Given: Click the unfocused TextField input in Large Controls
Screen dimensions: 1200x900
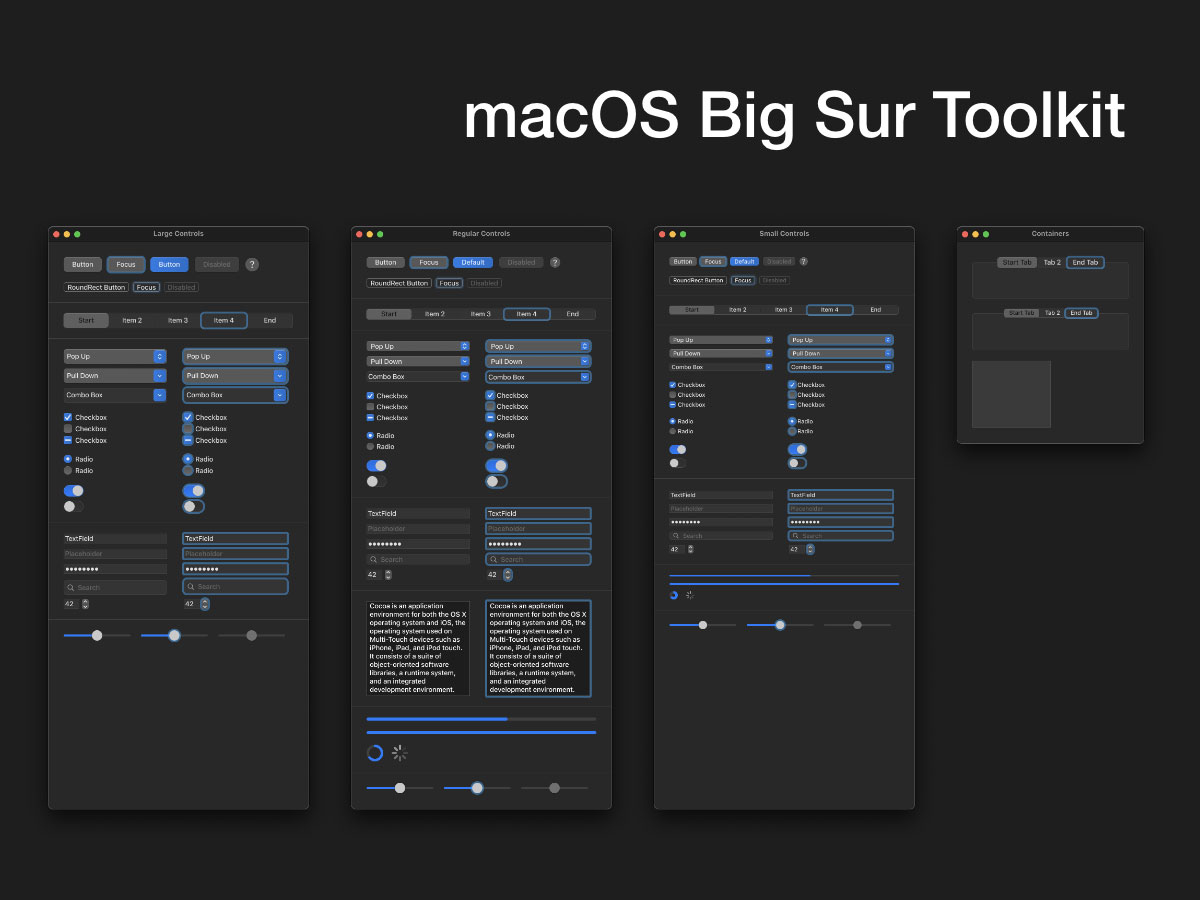Looking at the screenshot, I should pyautogui.click(x=115, y=538).
